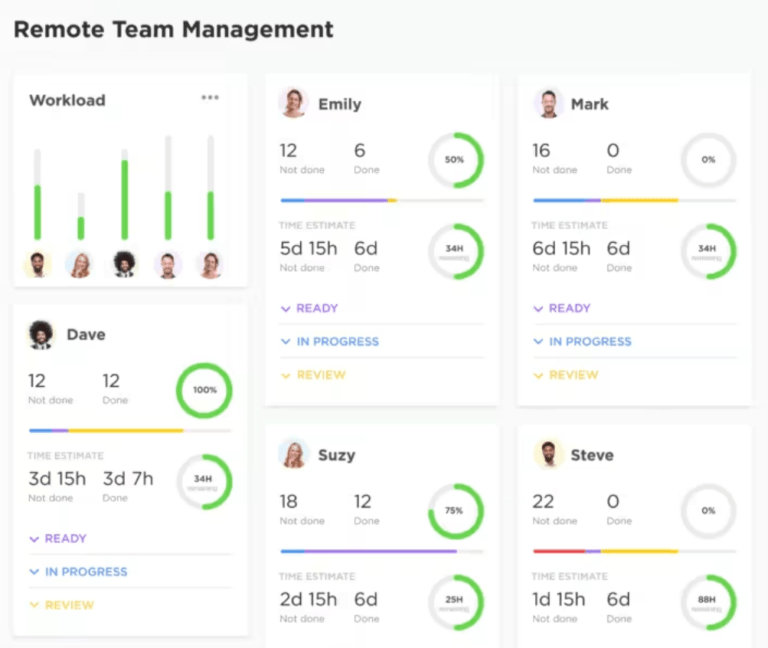The image size is (768, 648).
Task: Click Suzy's profile avatar
Action: coord(293,454)
